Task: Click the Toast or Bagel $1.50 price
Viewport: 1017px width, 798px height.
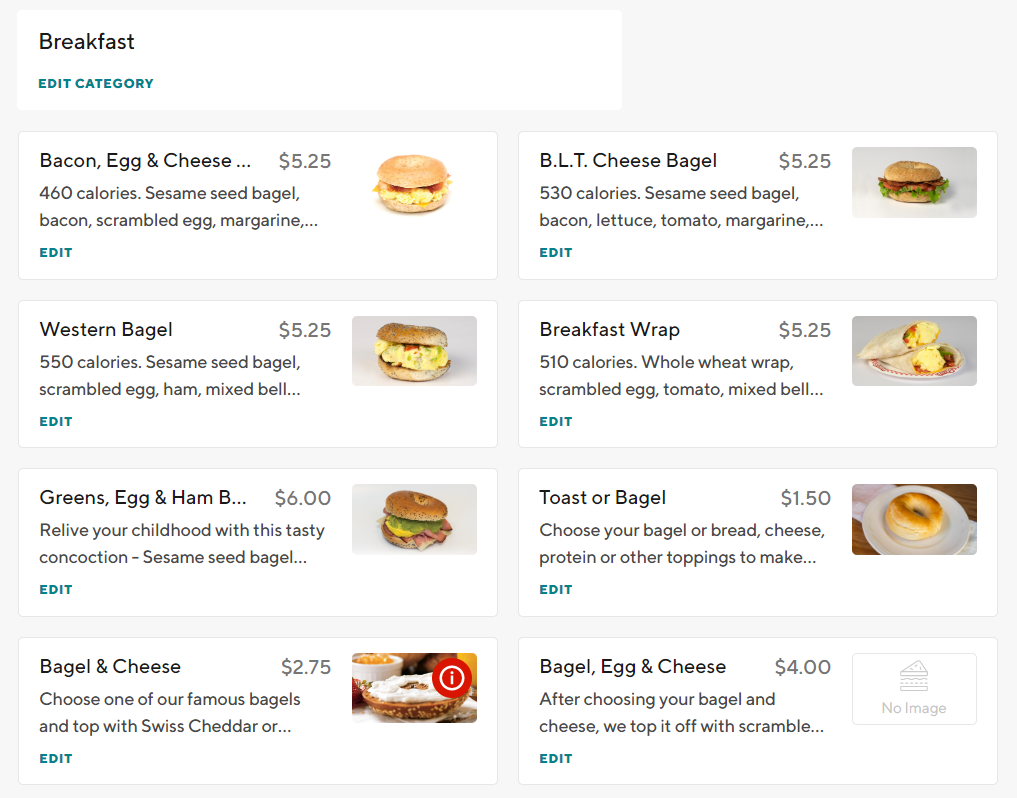Action: (805, 498)
